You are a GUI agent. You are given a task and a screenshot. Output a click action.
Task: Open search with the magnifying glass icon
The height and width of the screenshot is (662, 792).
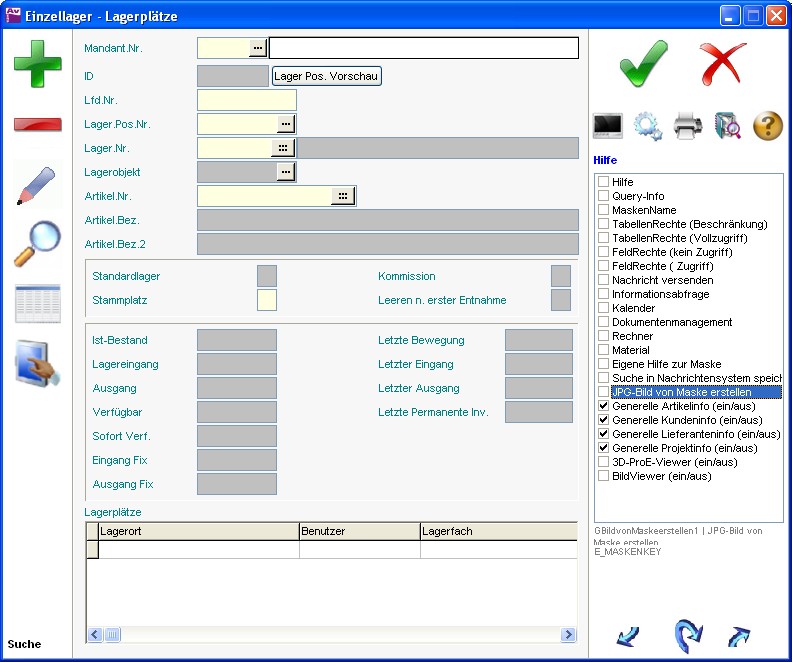click(x=37, y=244)
